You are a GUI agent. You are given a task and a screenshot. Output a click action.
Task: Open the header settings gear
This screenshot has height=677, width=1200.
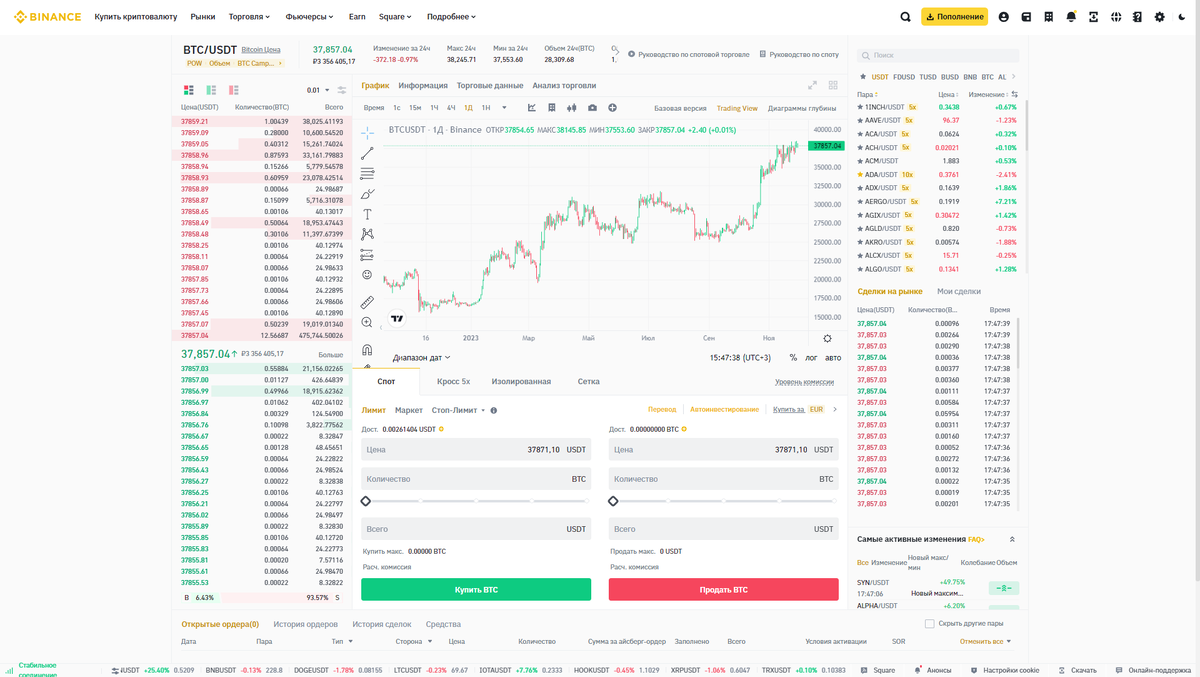click(1160, 17)
